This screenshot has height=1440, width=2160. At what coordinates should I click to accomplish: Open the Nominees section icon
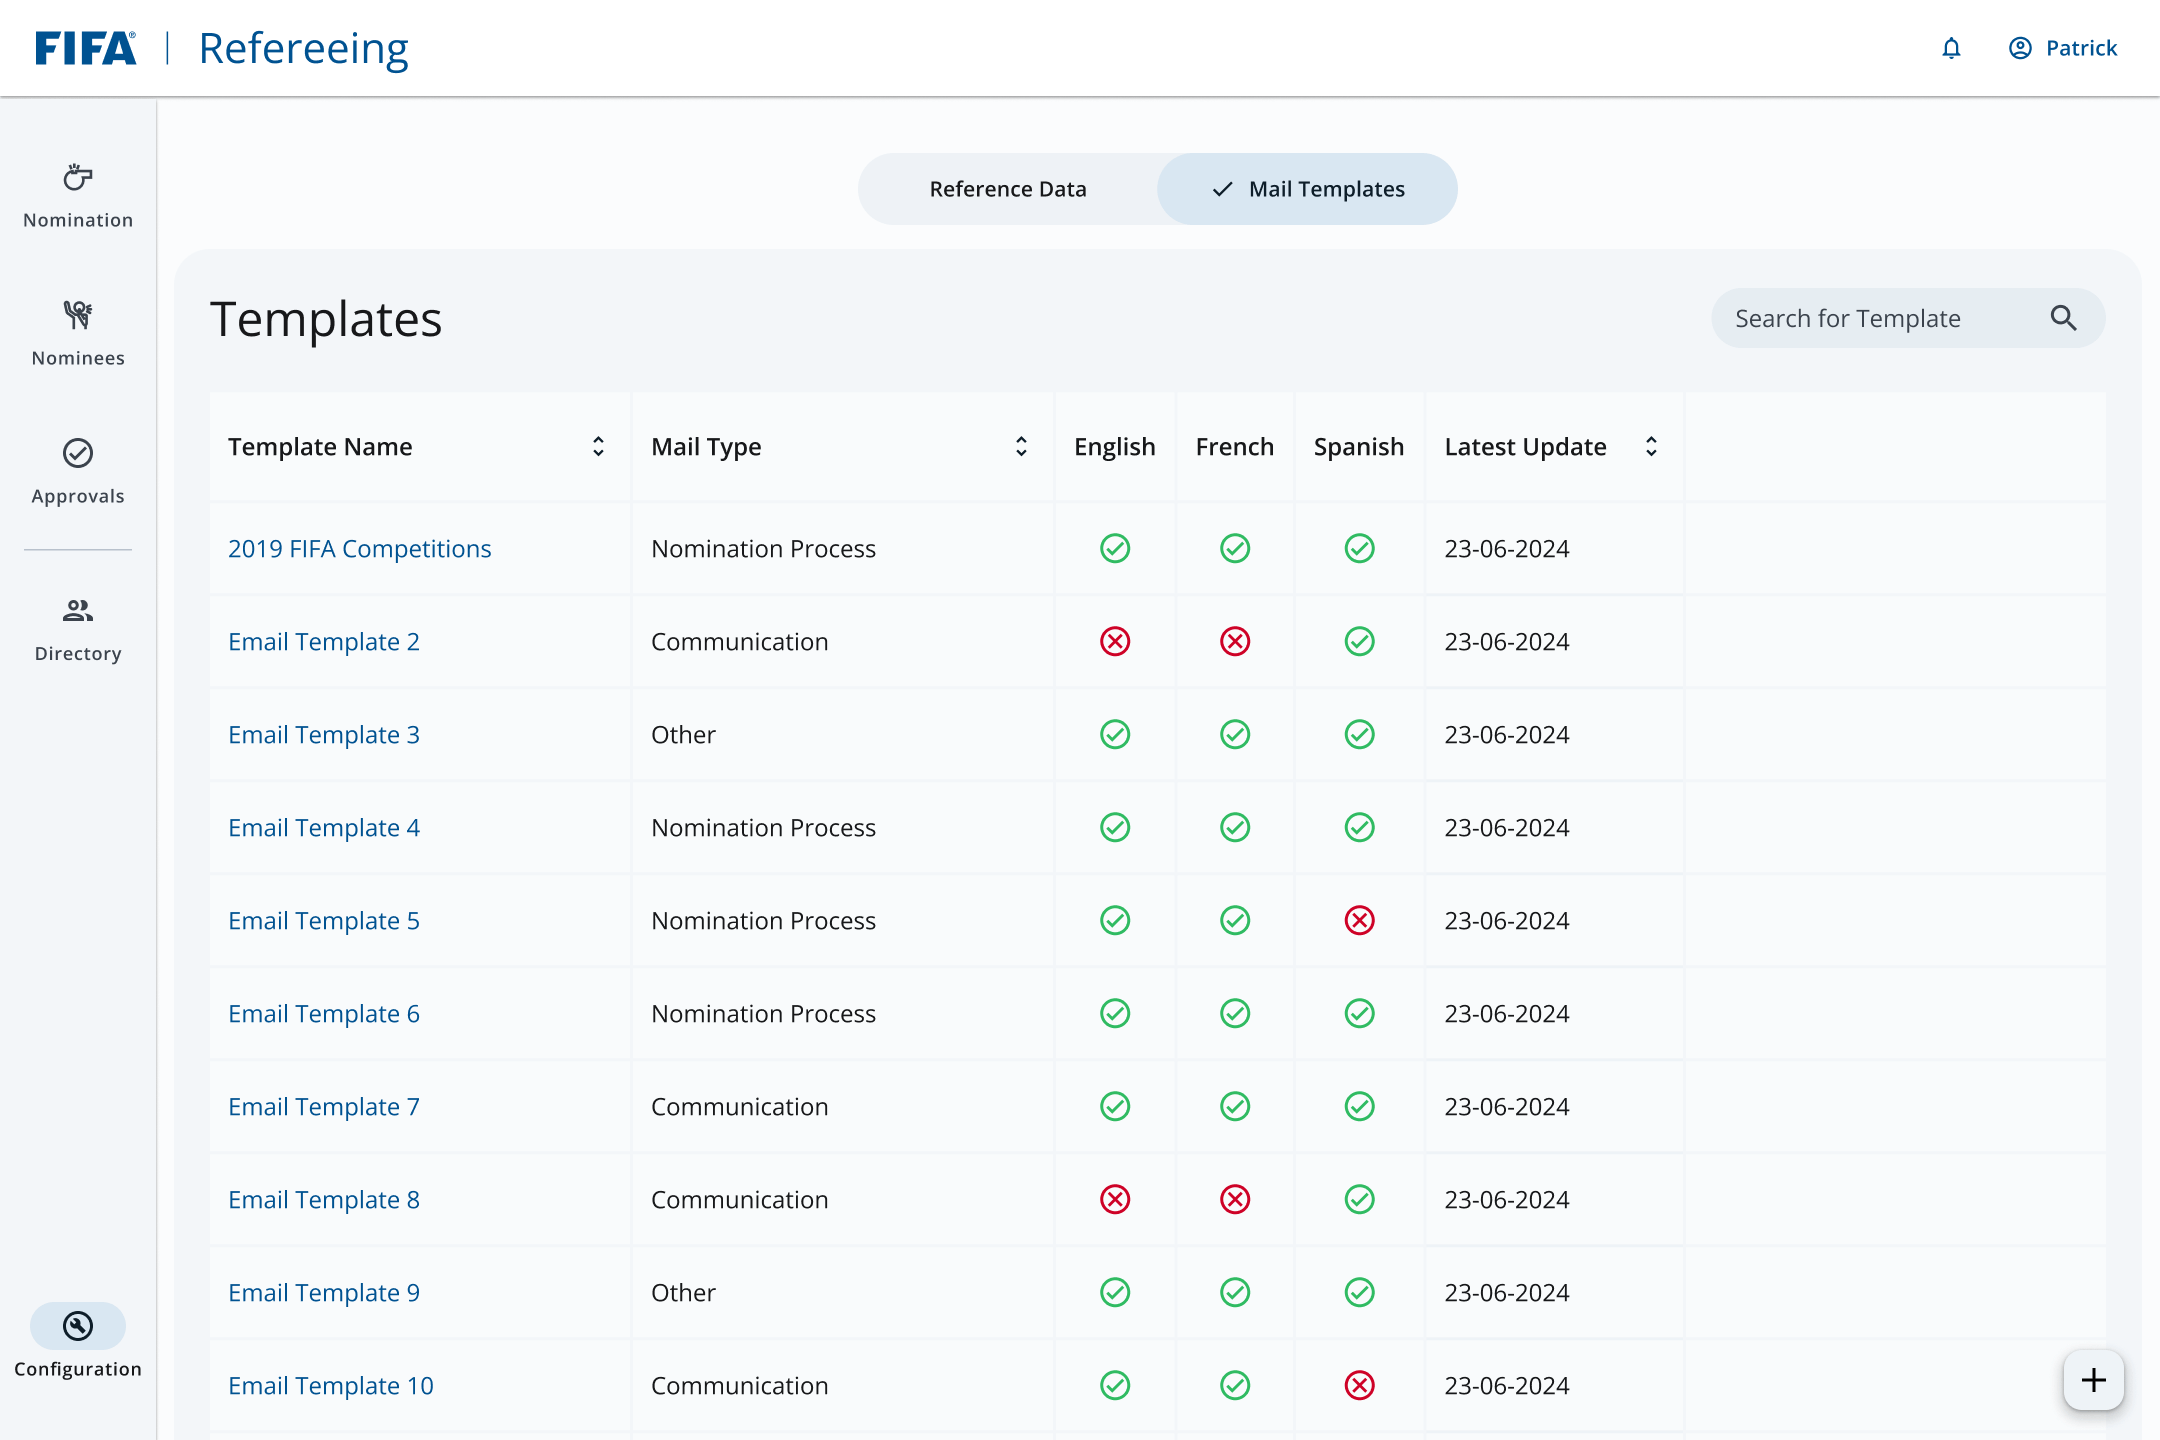click(78, 315)
